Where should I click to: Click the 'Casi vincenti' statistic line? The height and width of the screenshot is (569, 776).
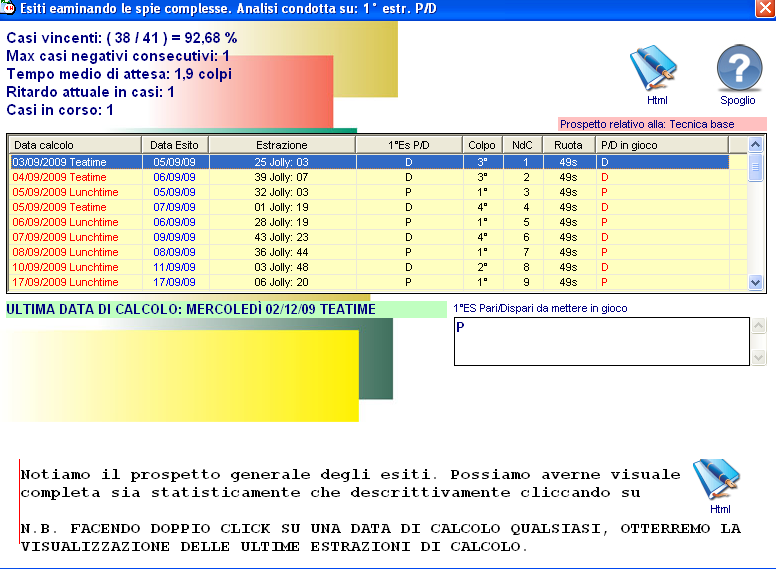[x=122, y=38]
